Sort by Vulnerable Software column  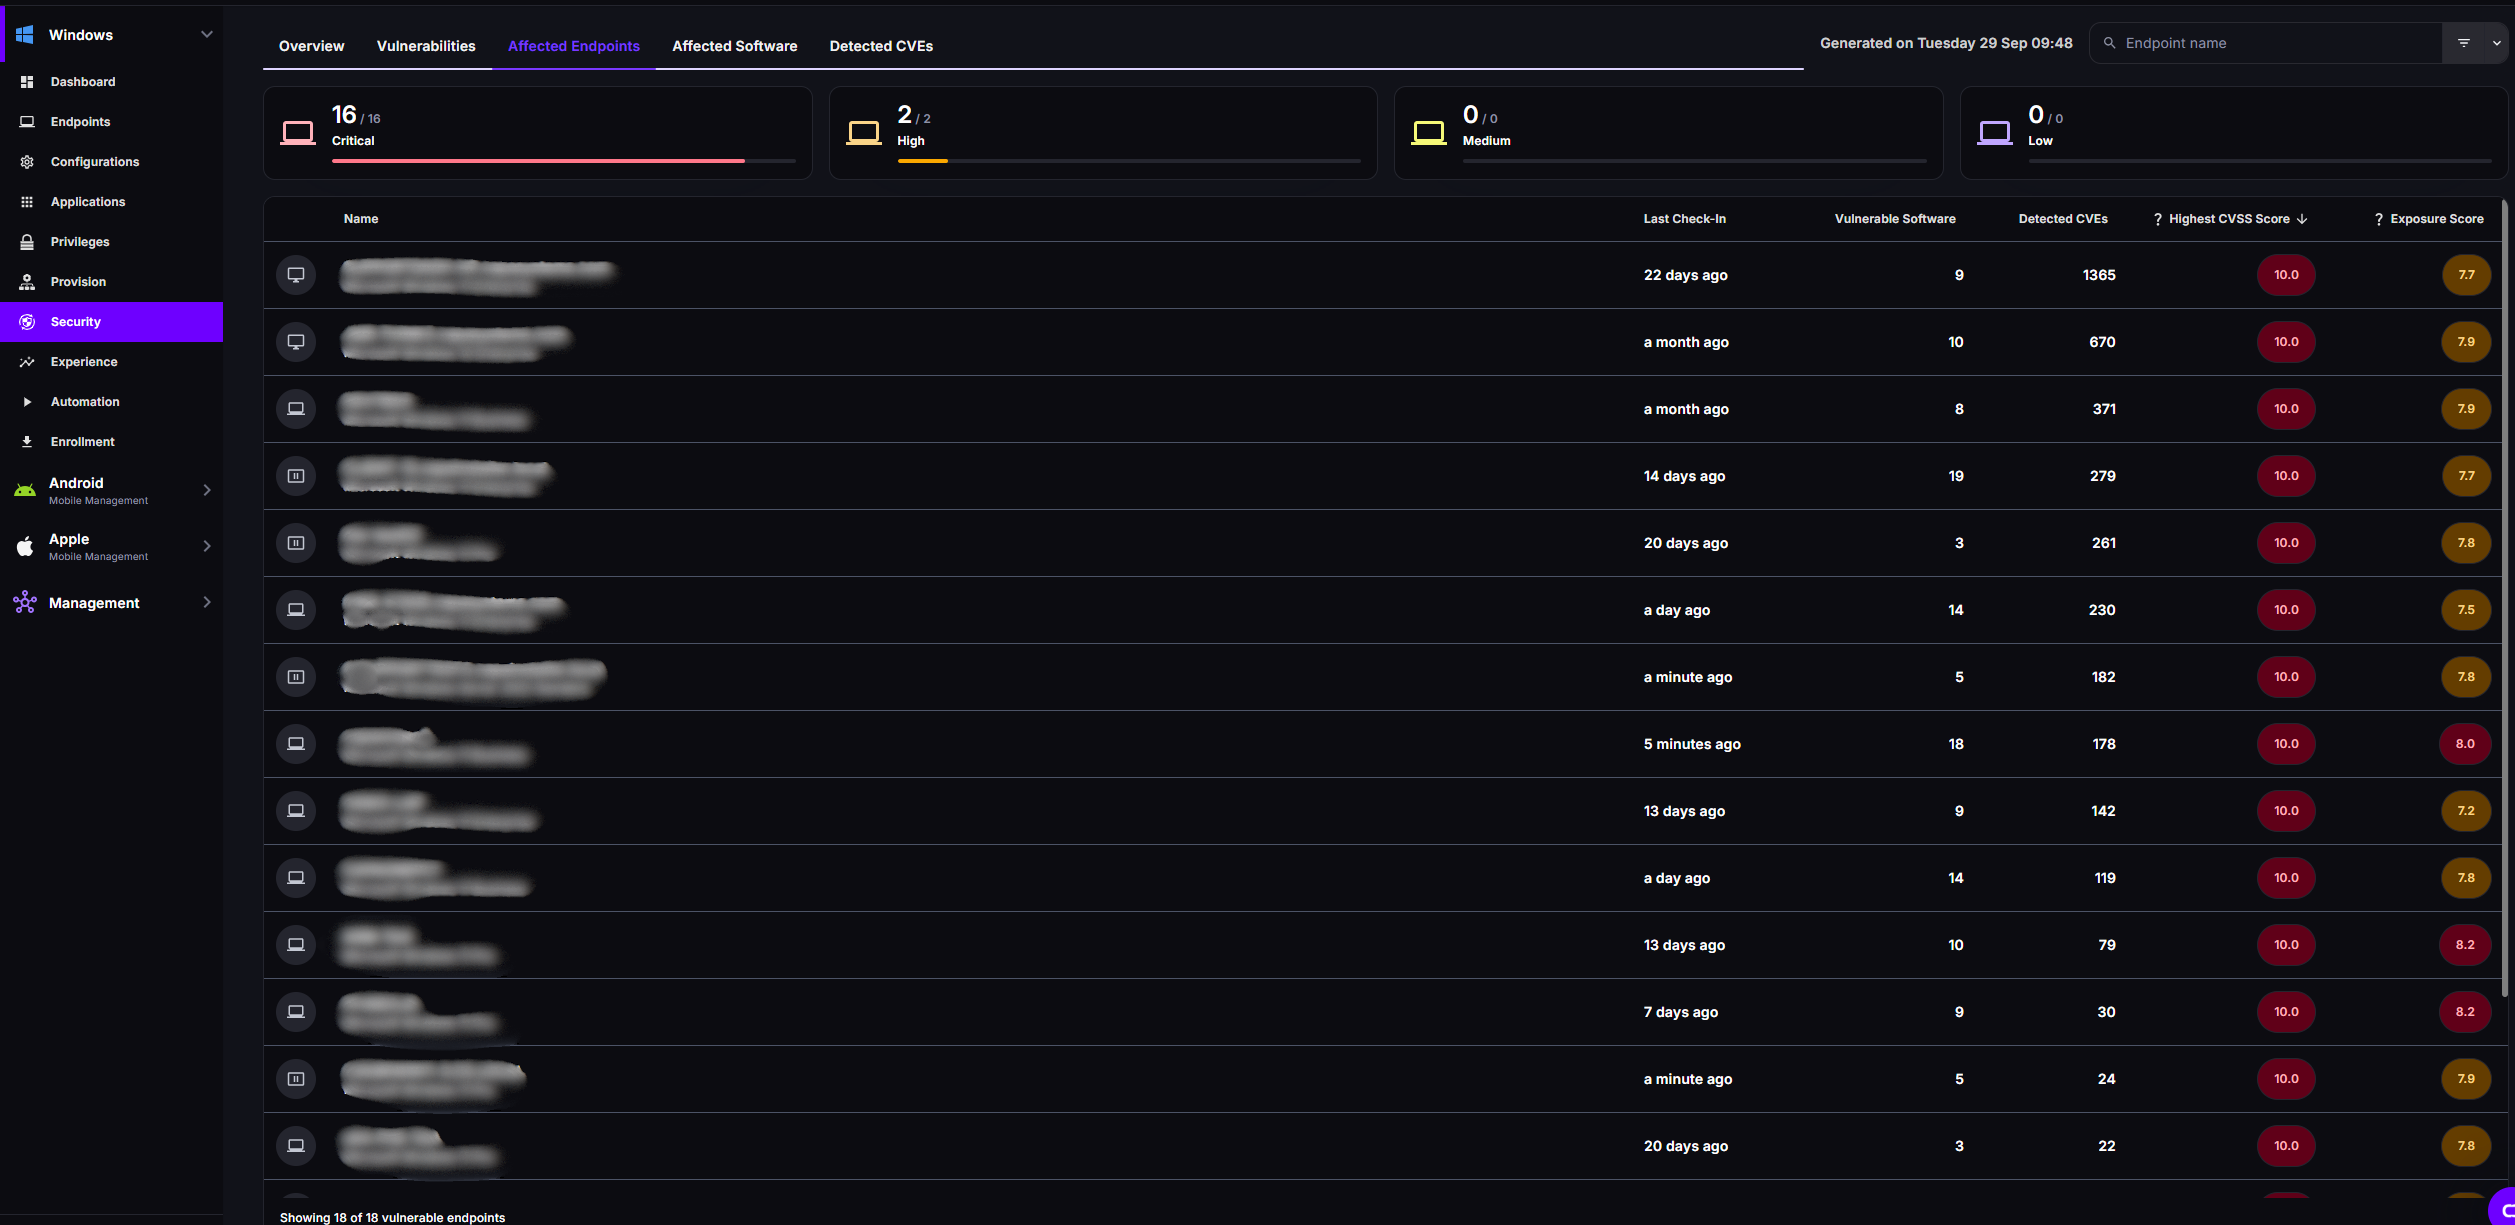1895,219
